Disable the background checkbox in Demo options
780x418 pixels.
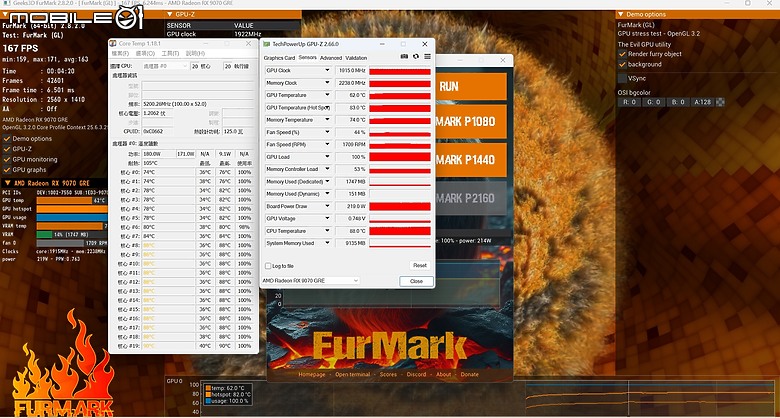[622, 64]
